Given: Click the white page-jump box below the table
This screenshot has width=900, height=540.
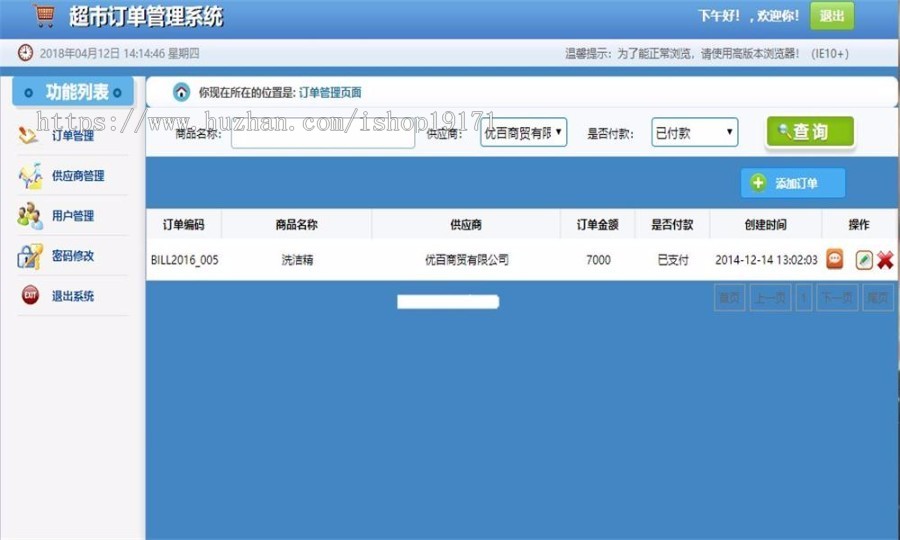Looking at the screenshot, I should pos(448,302).
